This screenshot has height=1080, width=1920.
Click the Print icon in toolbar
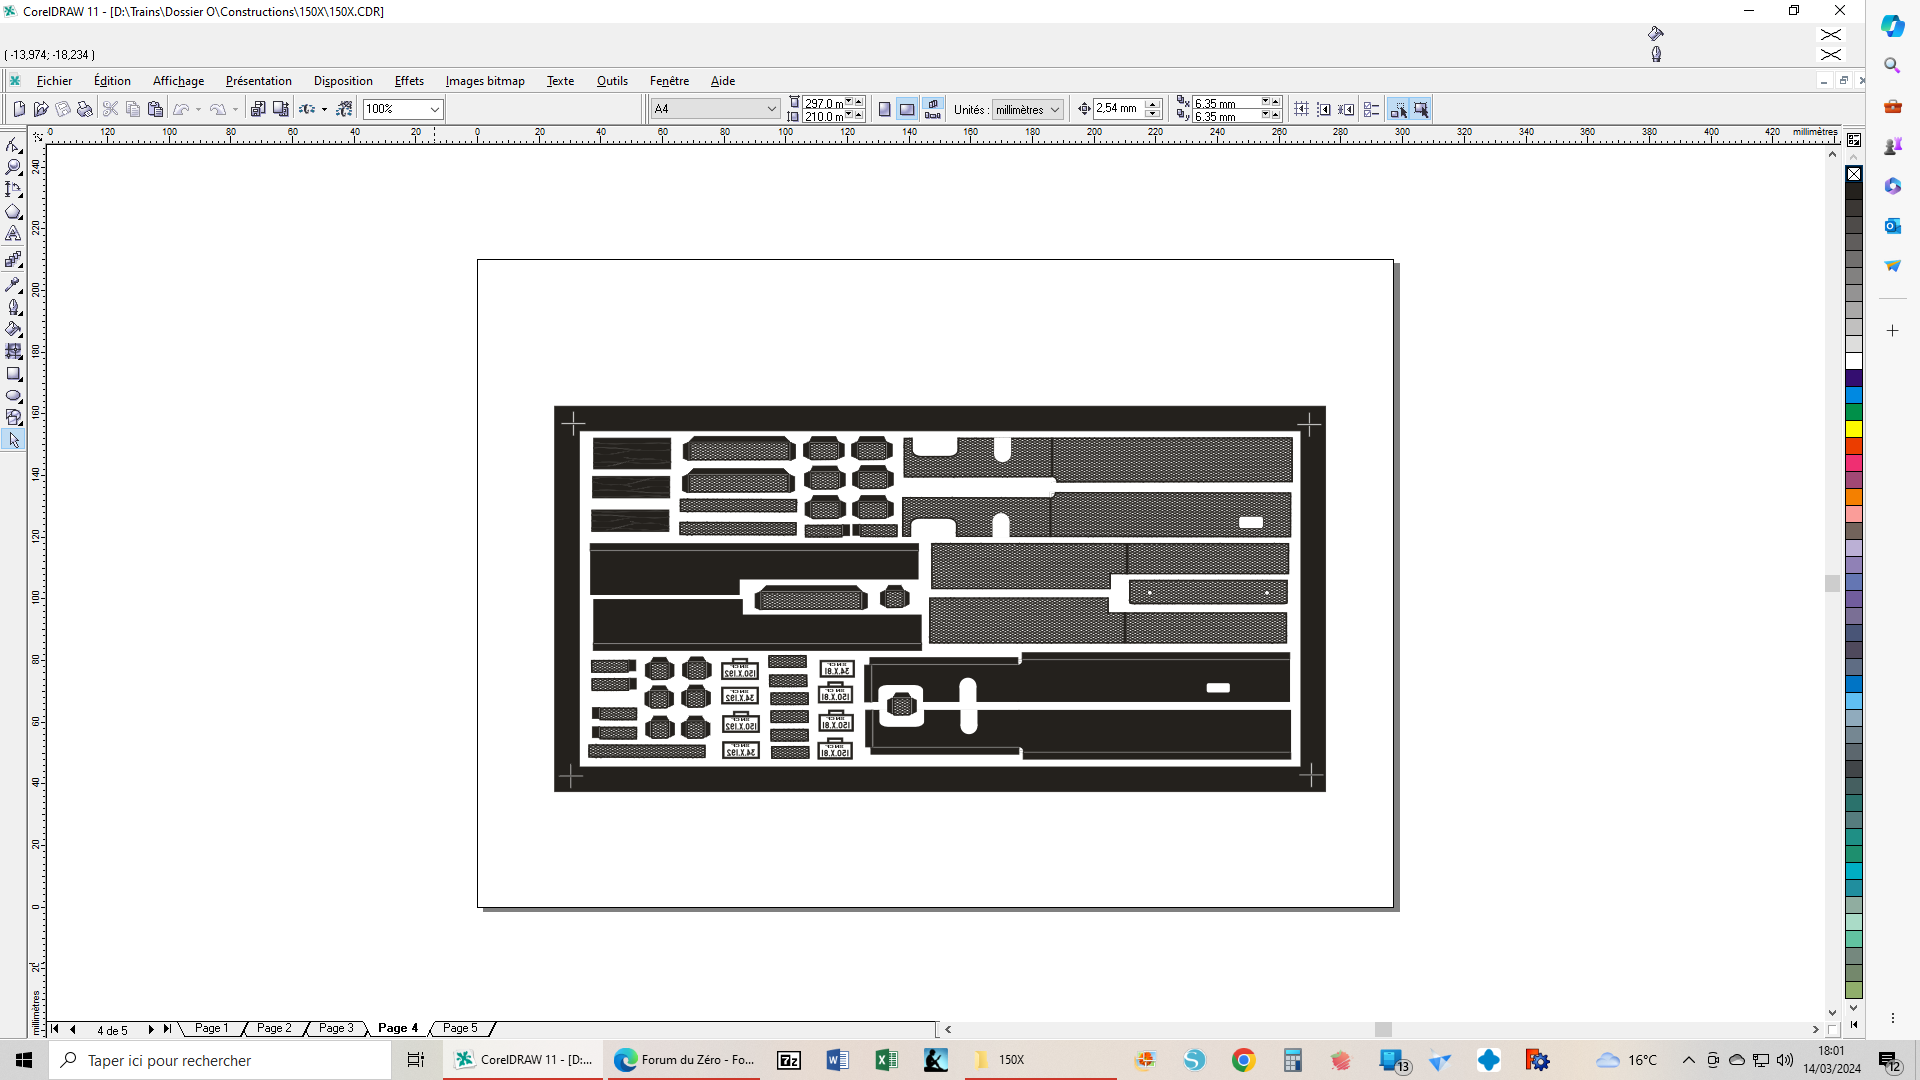[x=85, y=109]
